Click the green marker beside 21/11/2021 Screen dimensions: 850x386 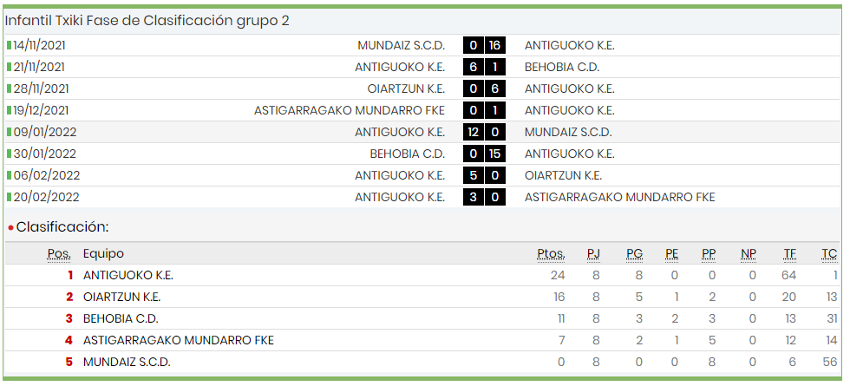9,67
